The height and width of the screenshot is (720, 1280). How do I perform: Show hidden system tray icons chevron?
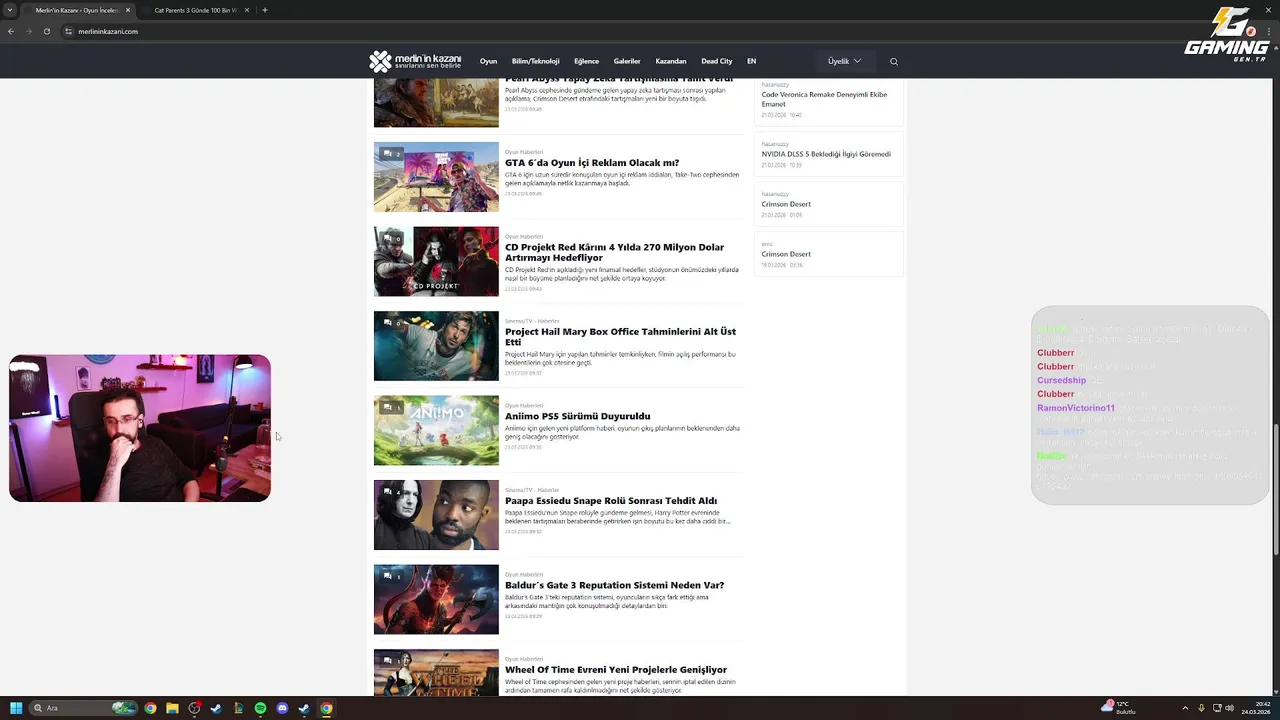coord(1185,708)
